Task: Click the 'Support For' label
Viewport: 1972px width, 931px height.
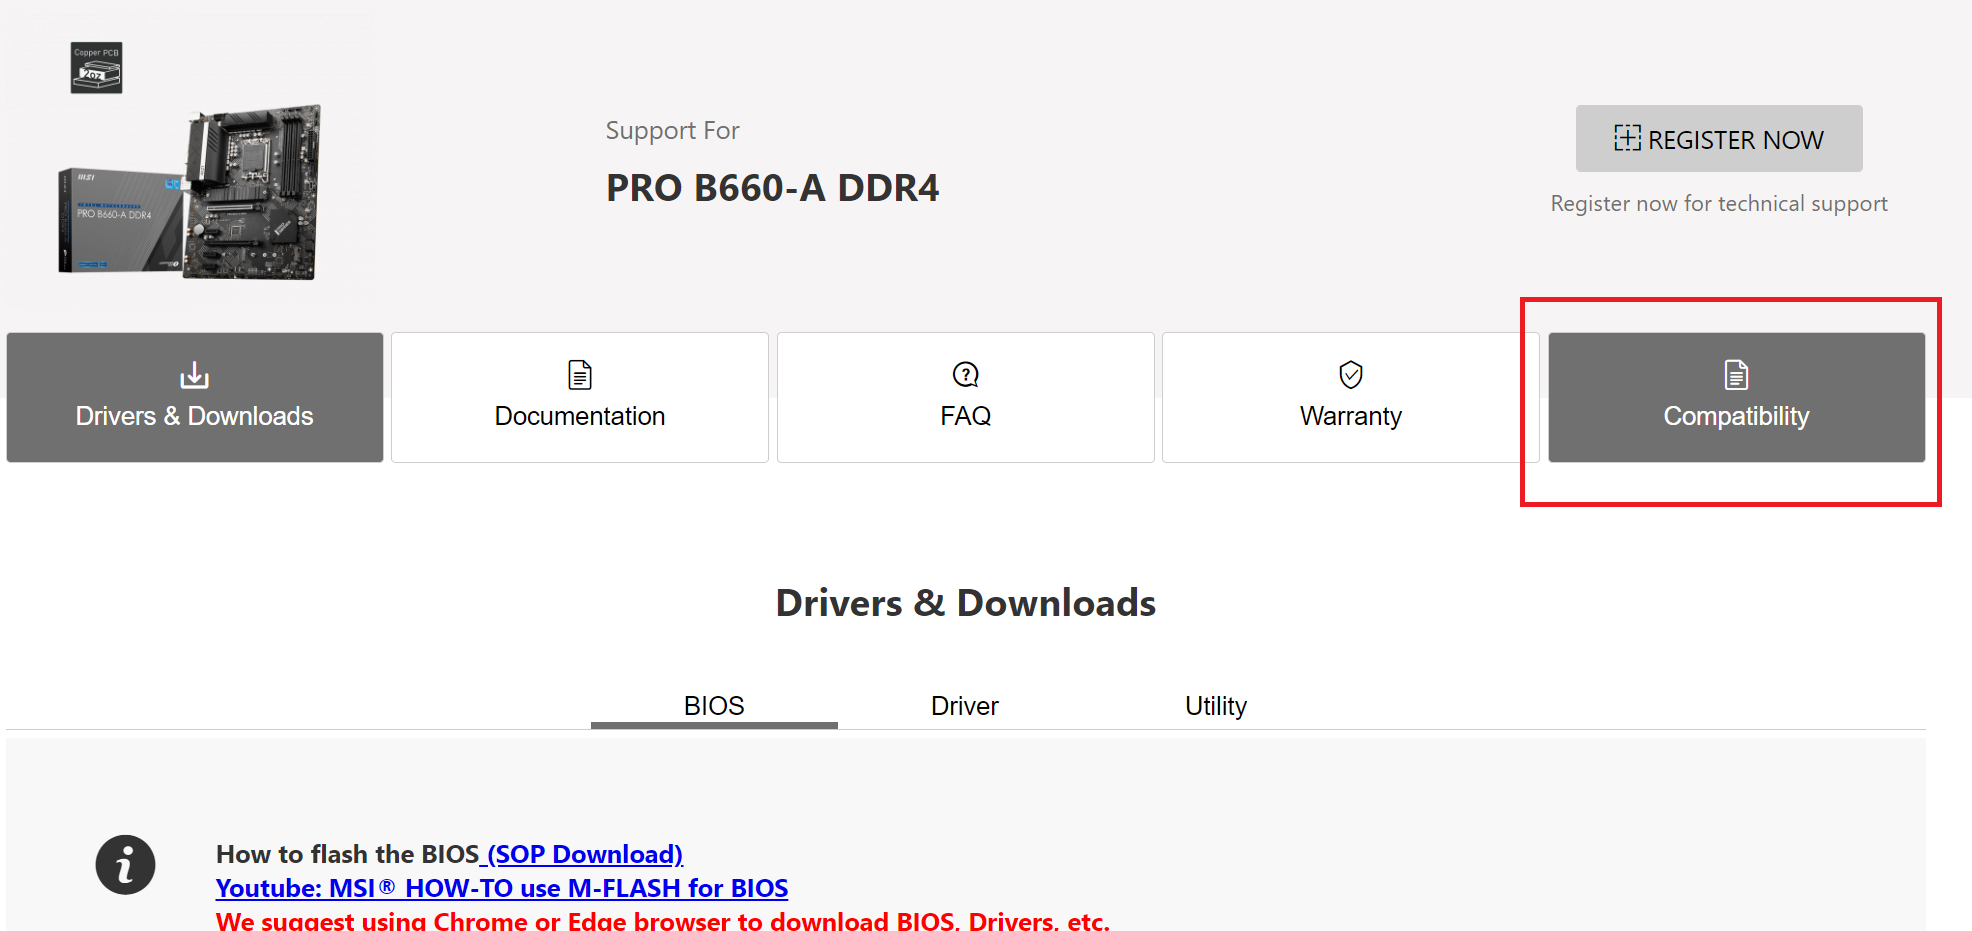Action: tap(673, 131)
